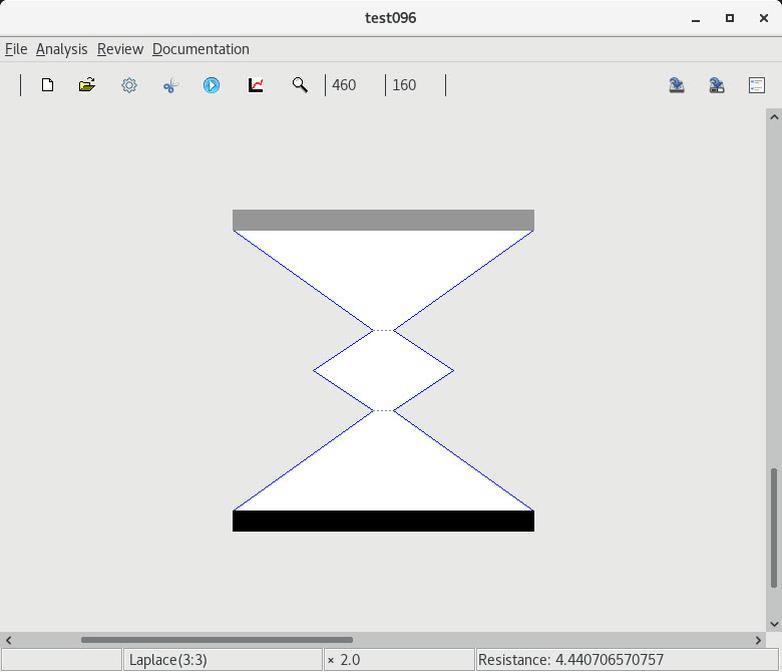Click the width field showing 460
The width and height of the screenshot is (782, 672).
click(x=354, y=85)
